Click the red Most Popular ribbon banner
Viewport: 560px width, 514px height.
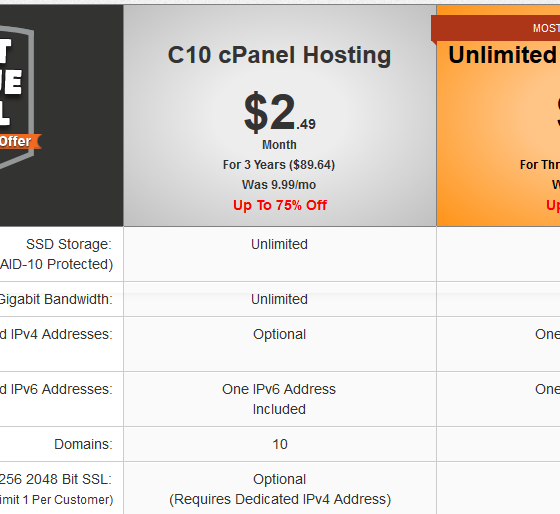point(496,28)
